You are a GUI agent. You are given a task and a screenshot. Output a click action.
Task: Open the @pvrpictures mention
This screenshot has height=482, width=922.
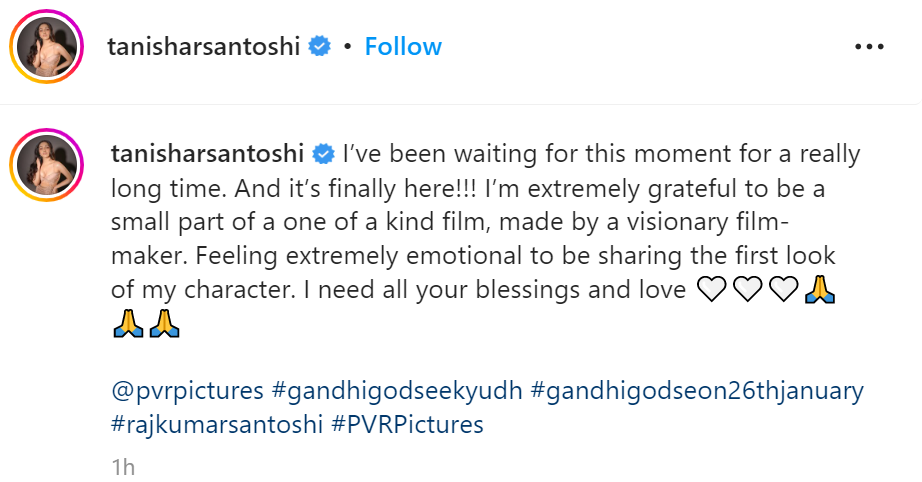(185, 390)
